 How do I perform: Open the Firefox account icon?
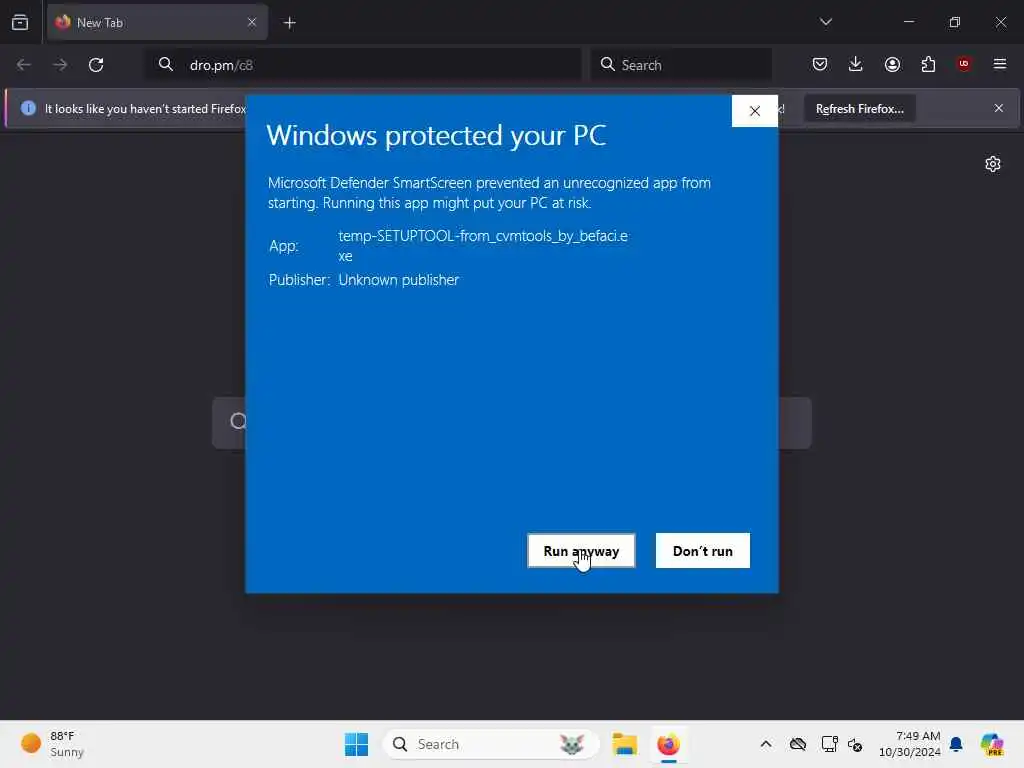tap(892, 64)
